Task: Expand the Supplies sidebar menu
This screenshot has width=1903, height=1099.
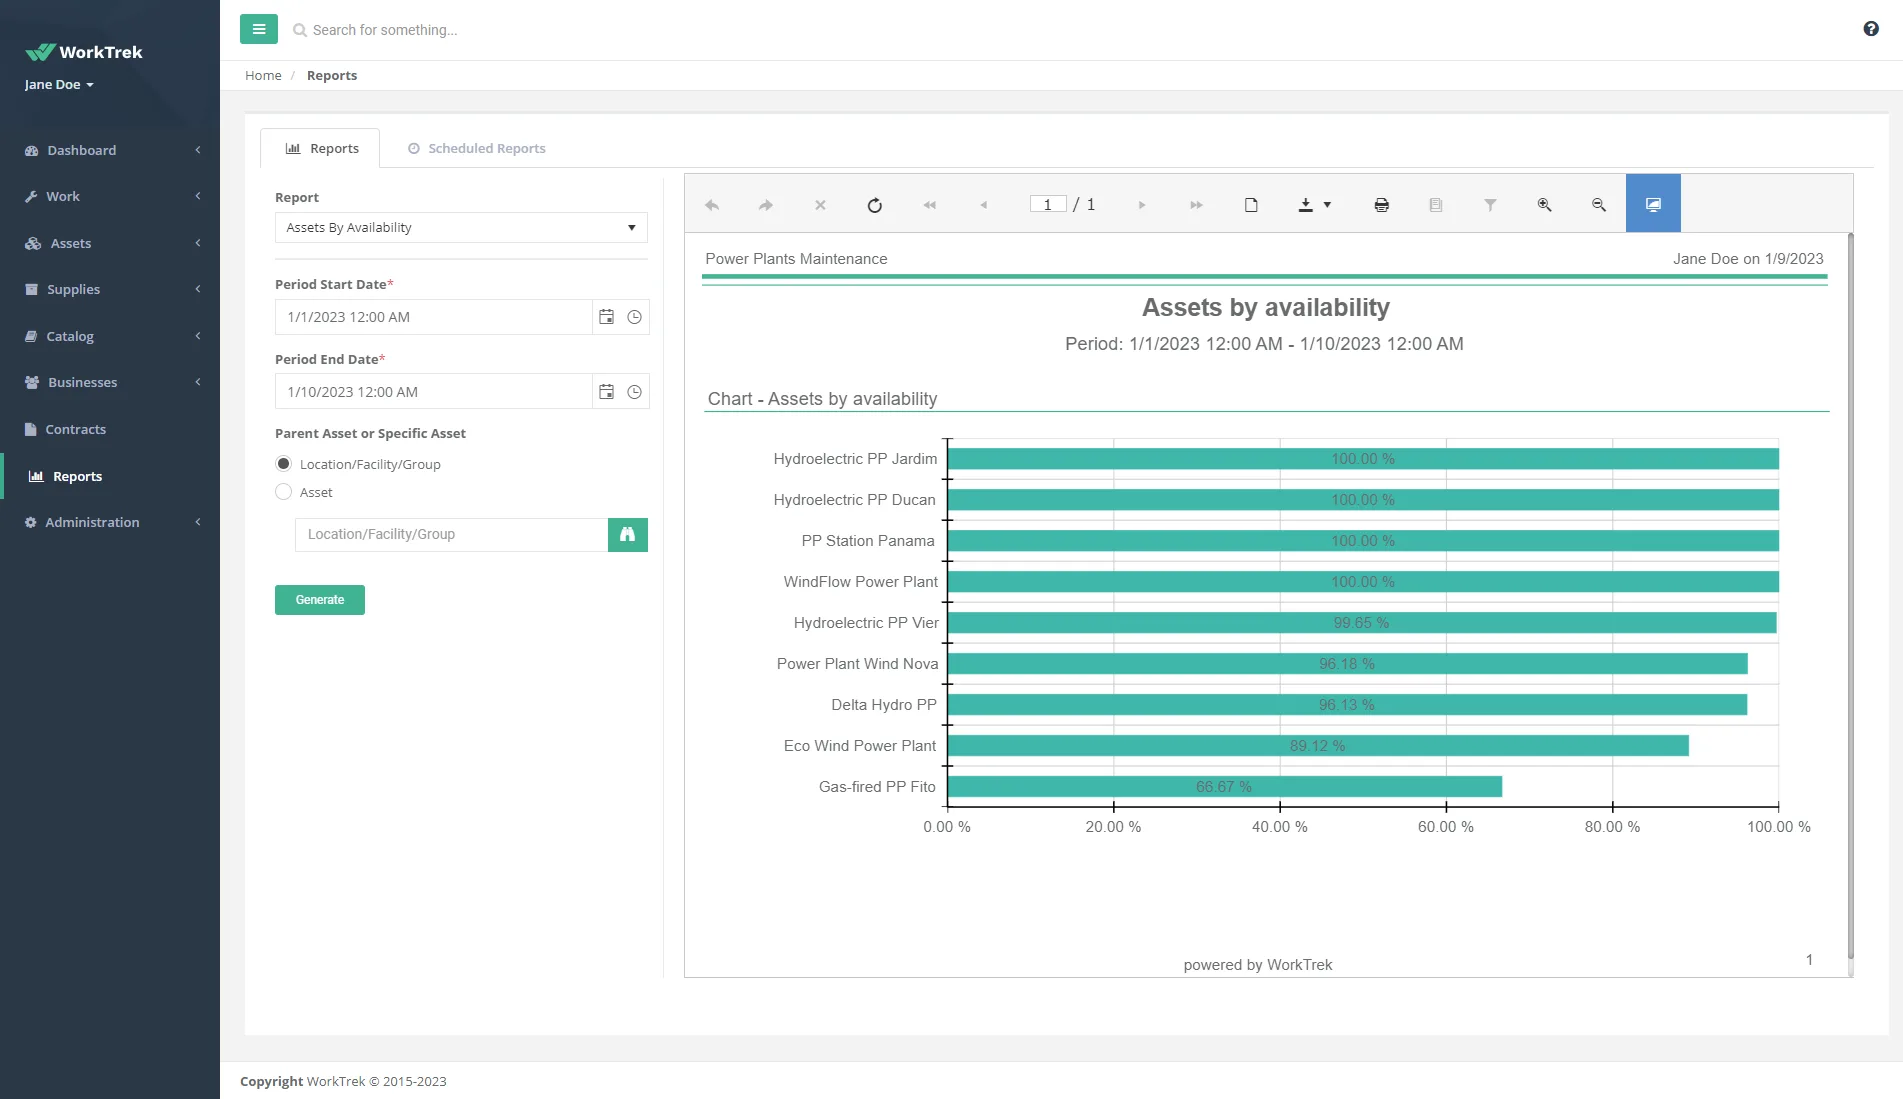Action: tap(110, 290)
